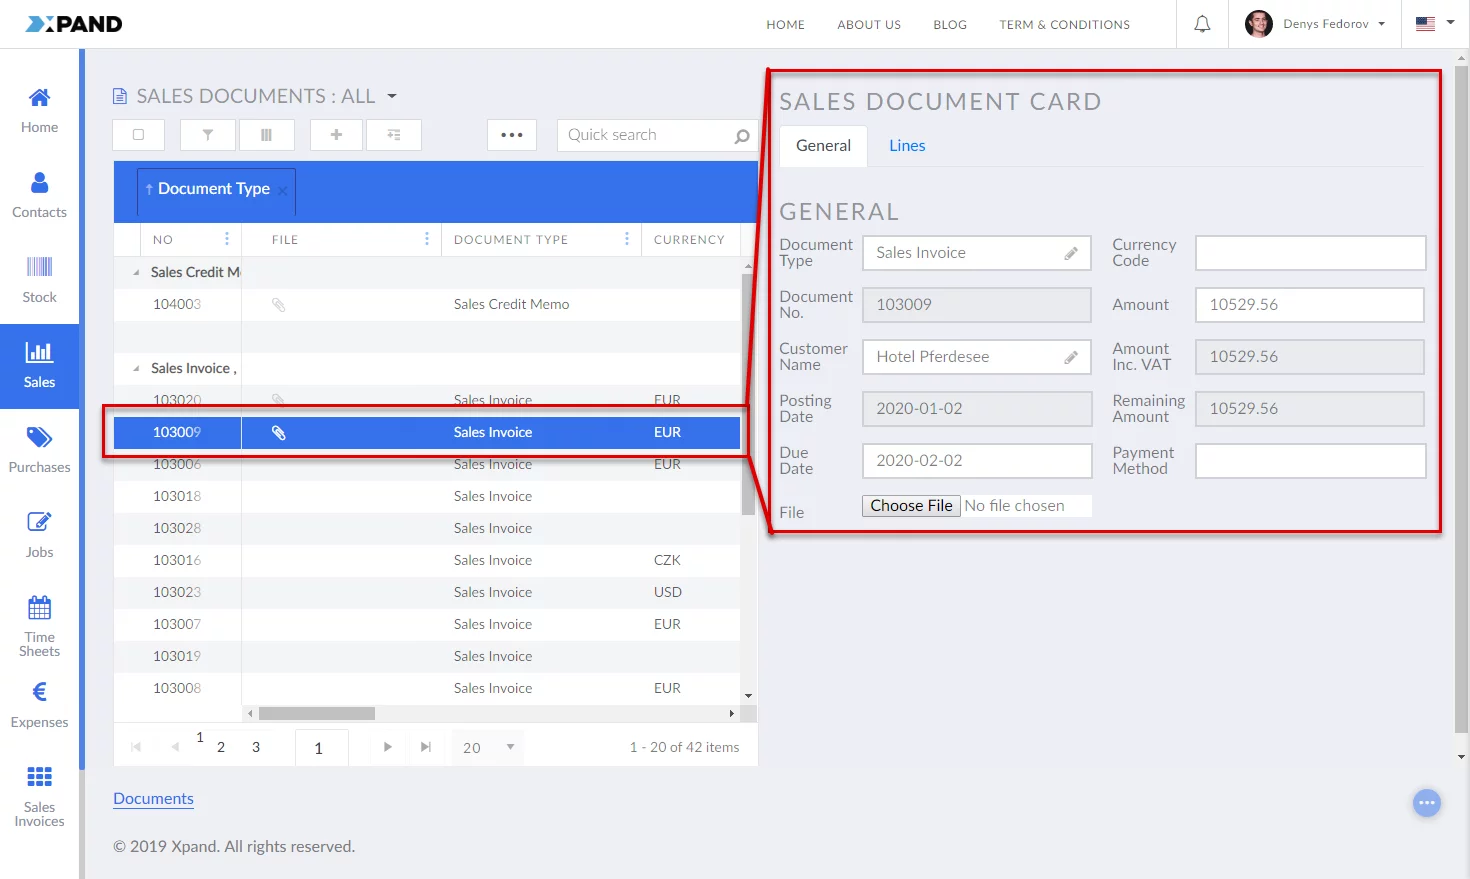Open the page size dropdown showing 20
The width and height of the screenshot is (1470, 879).
488,747
